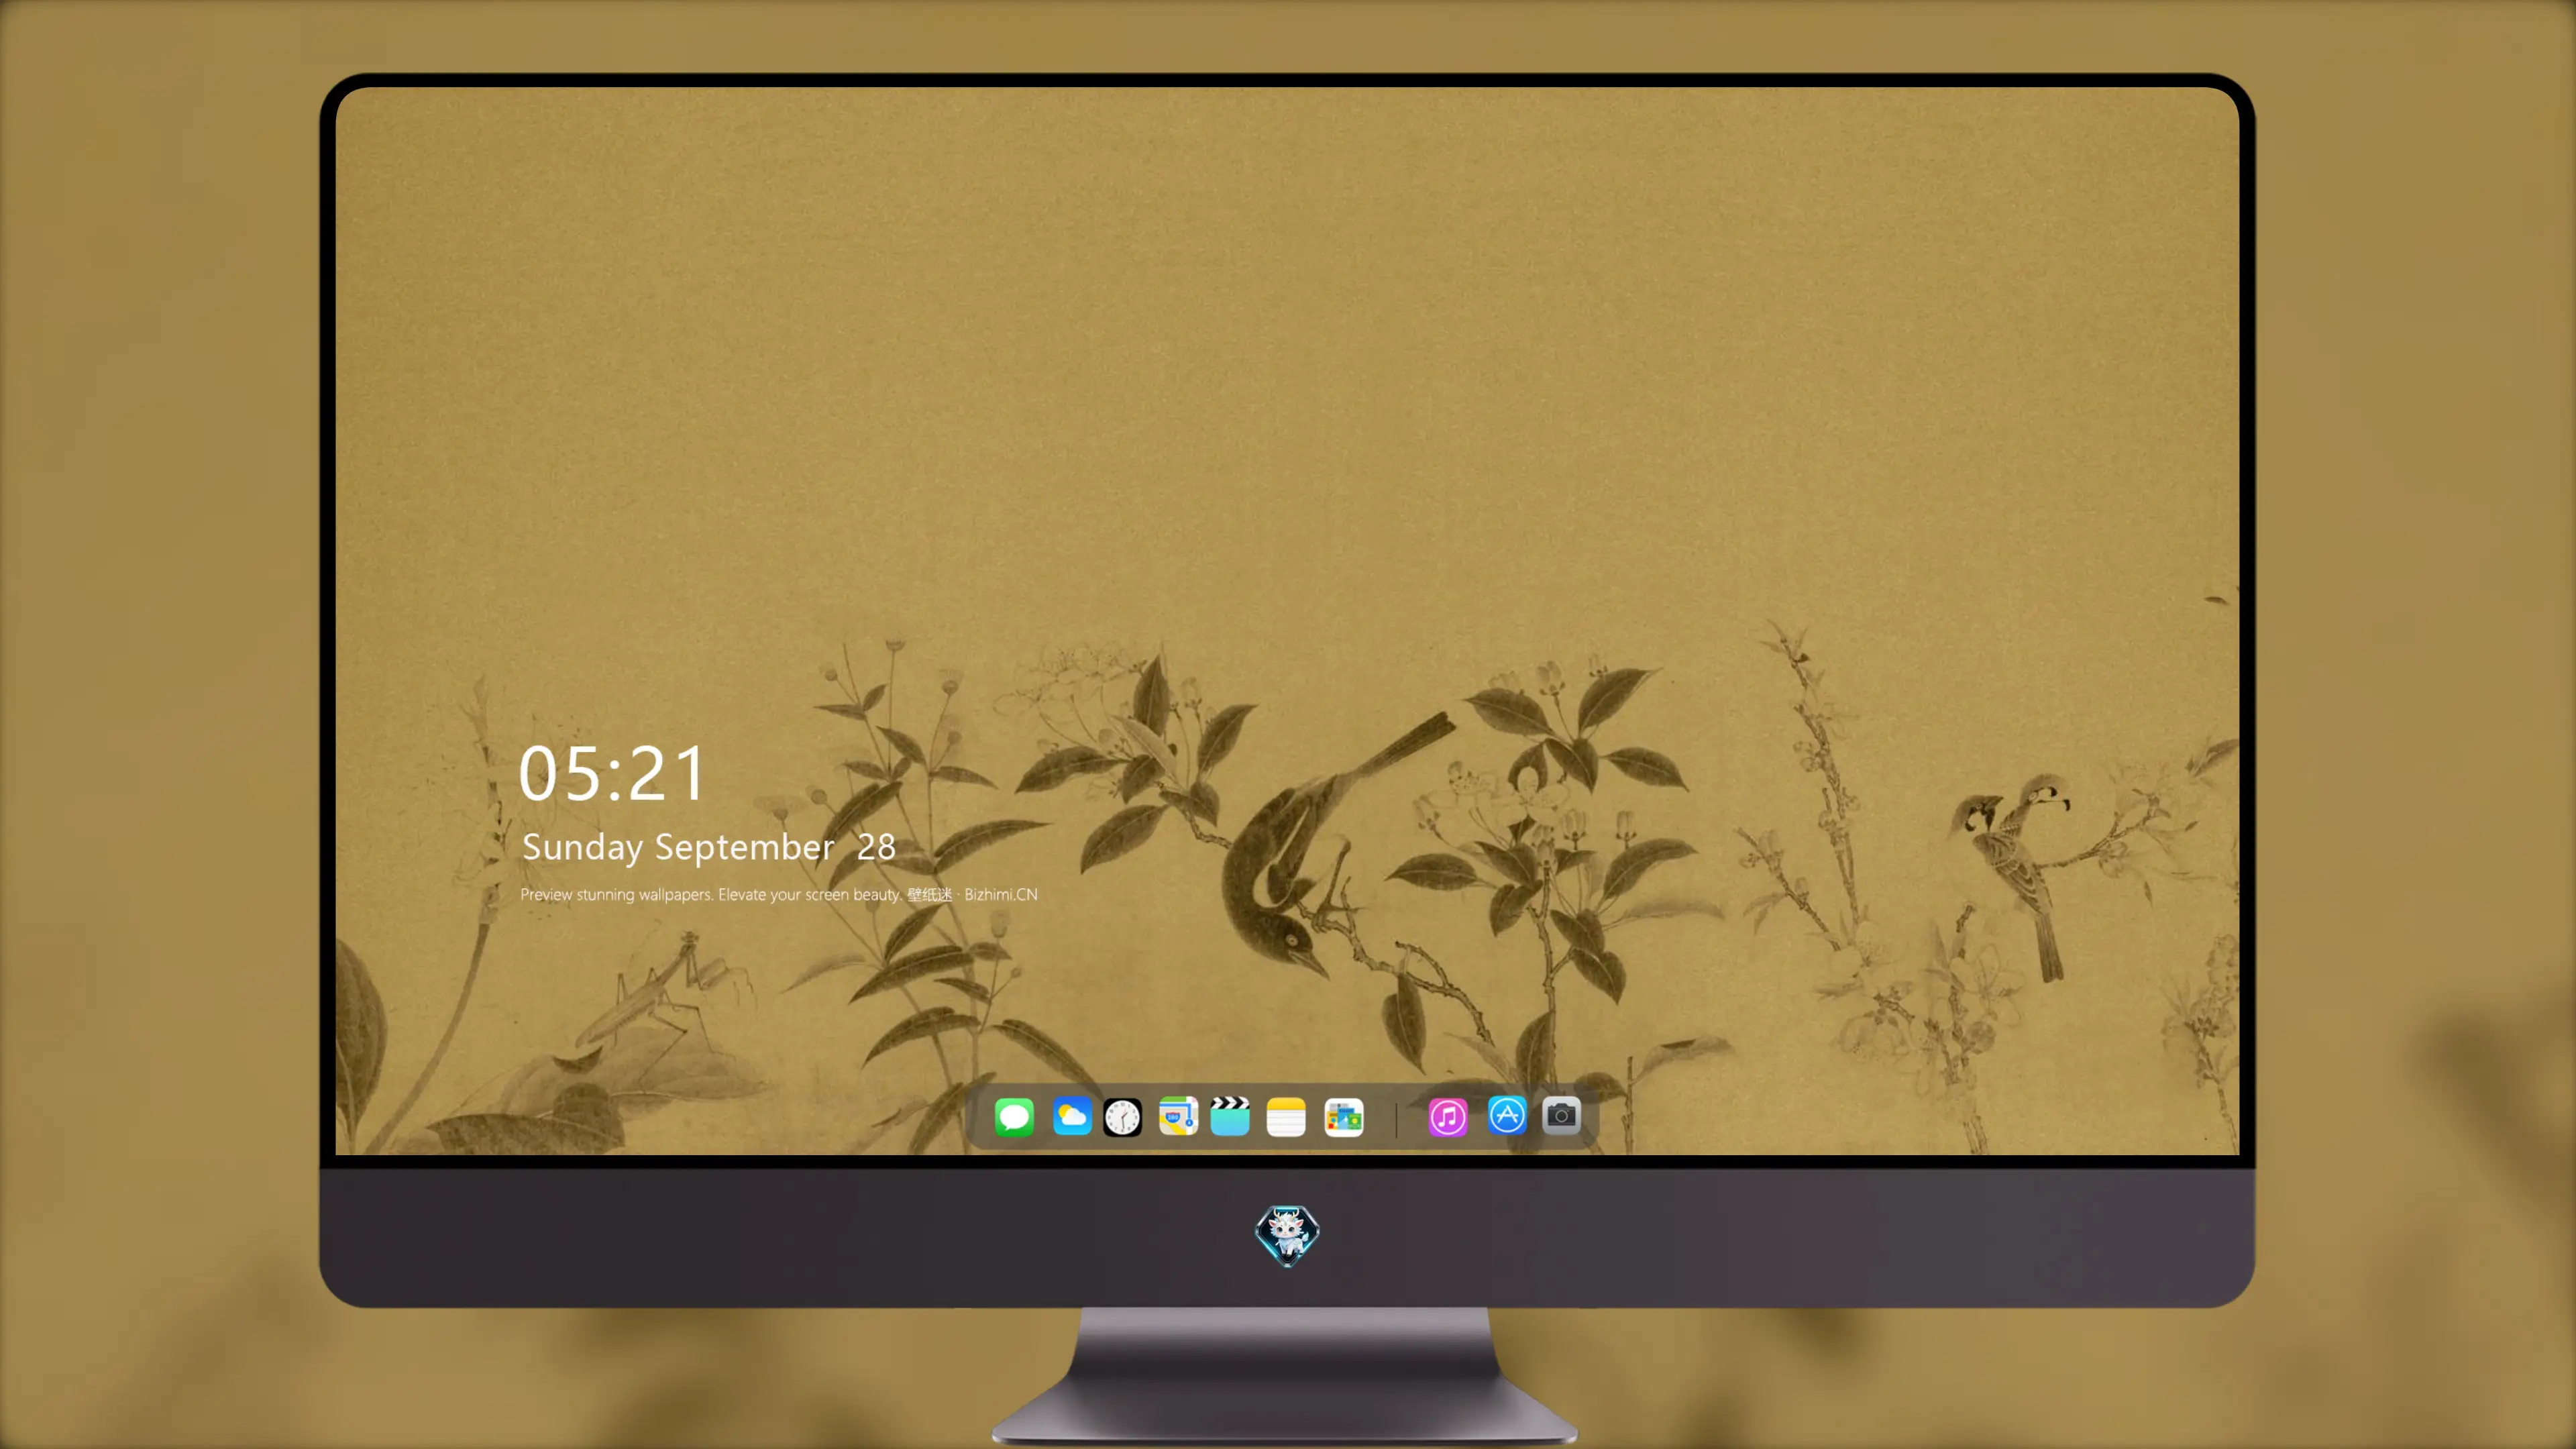Viewport: 2576px width, 1449px height.
Task: Open the pink iTunes music app
Action: point(1447,1117)
